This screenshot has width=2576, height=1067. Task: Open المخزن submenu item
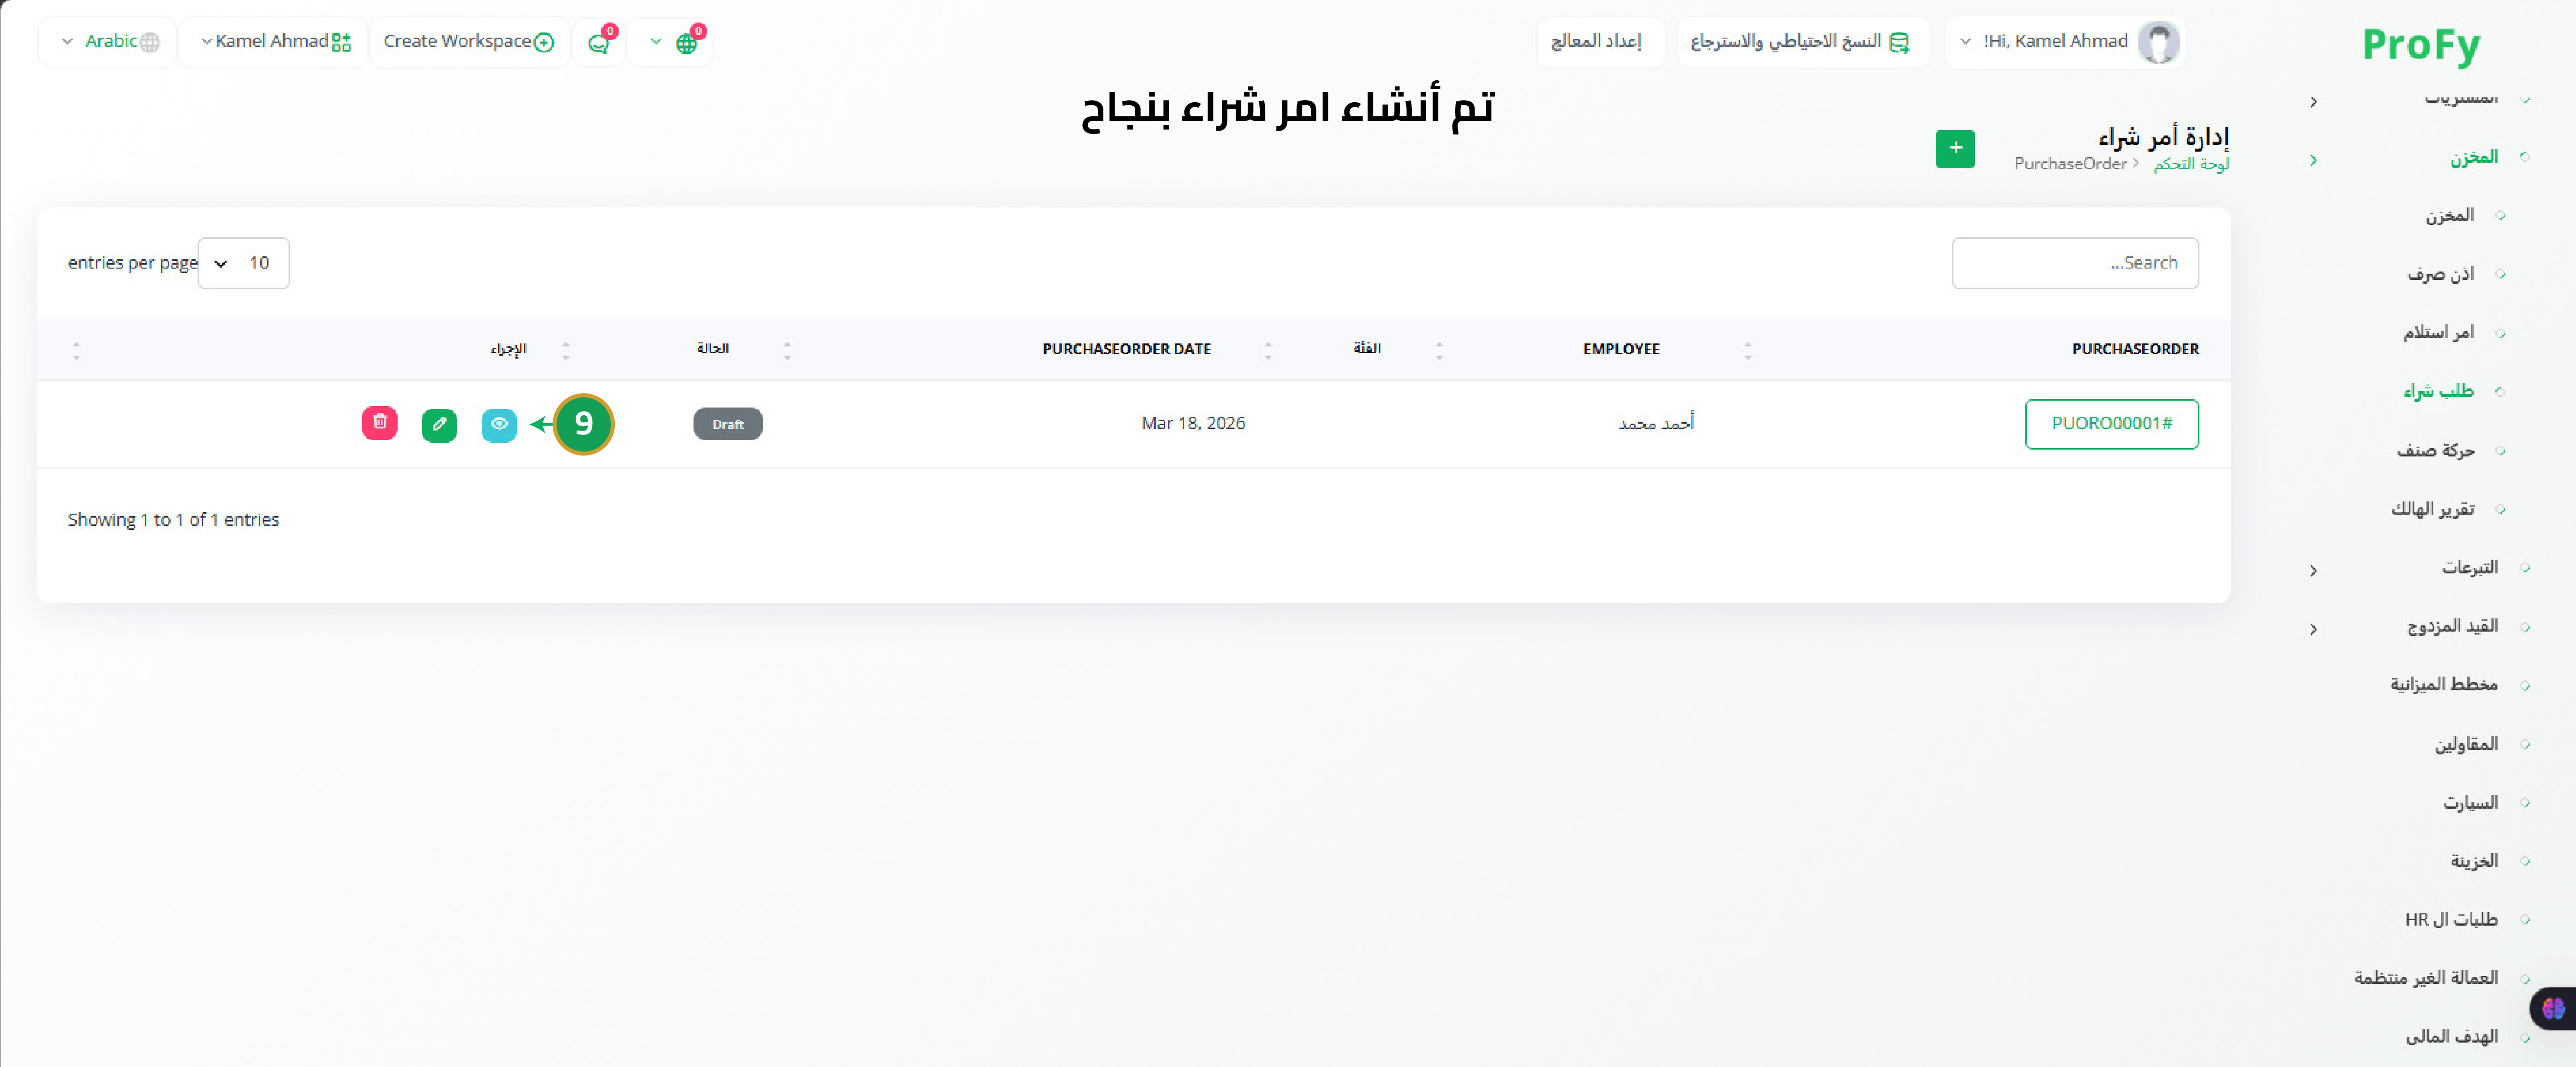pyautogui.click(x=2449, y=216)
